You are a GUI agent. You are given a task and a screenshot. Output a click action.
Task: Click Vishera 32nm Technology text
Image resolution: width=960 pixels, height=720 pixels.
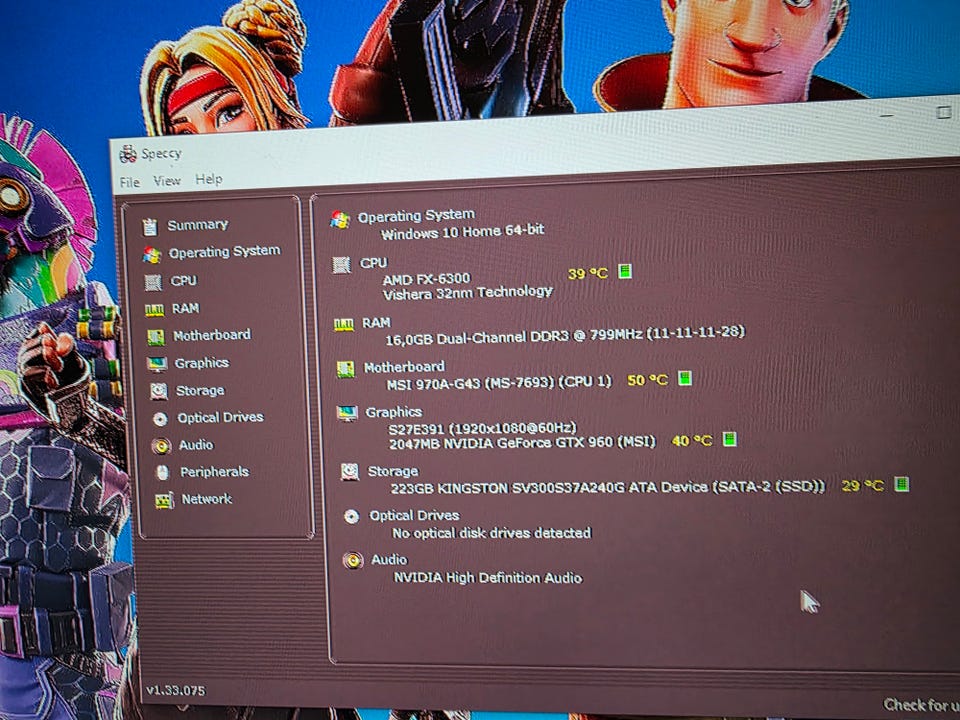point(467,293)
